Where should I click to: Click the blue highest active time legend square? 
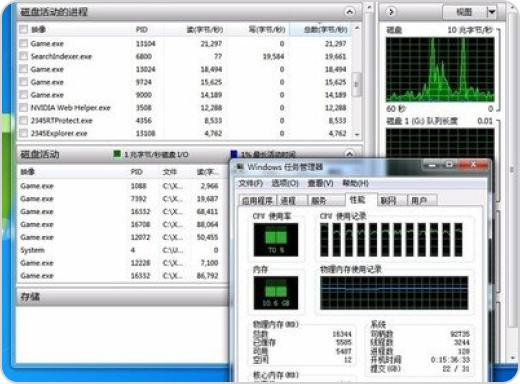234,154
